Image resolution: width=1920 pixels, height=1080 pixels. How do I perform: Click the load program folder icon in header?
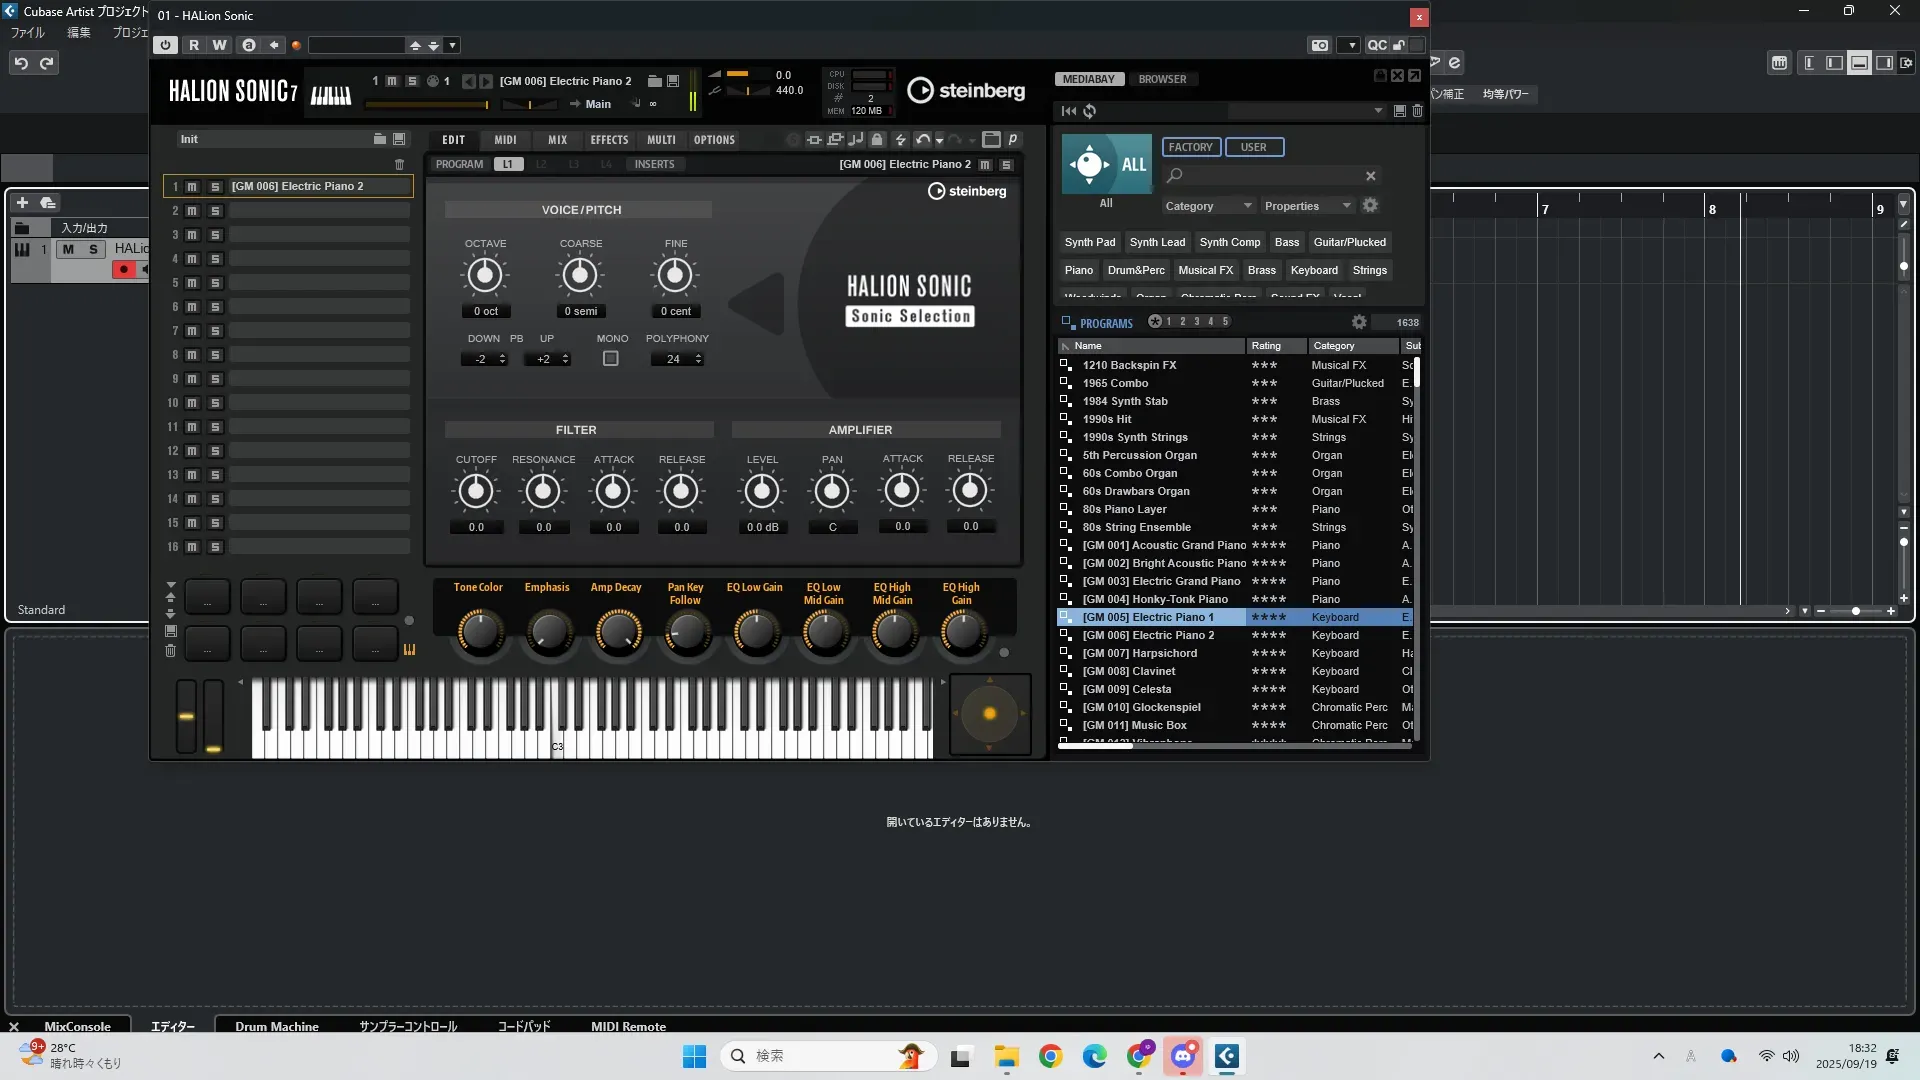coord(654,81)
